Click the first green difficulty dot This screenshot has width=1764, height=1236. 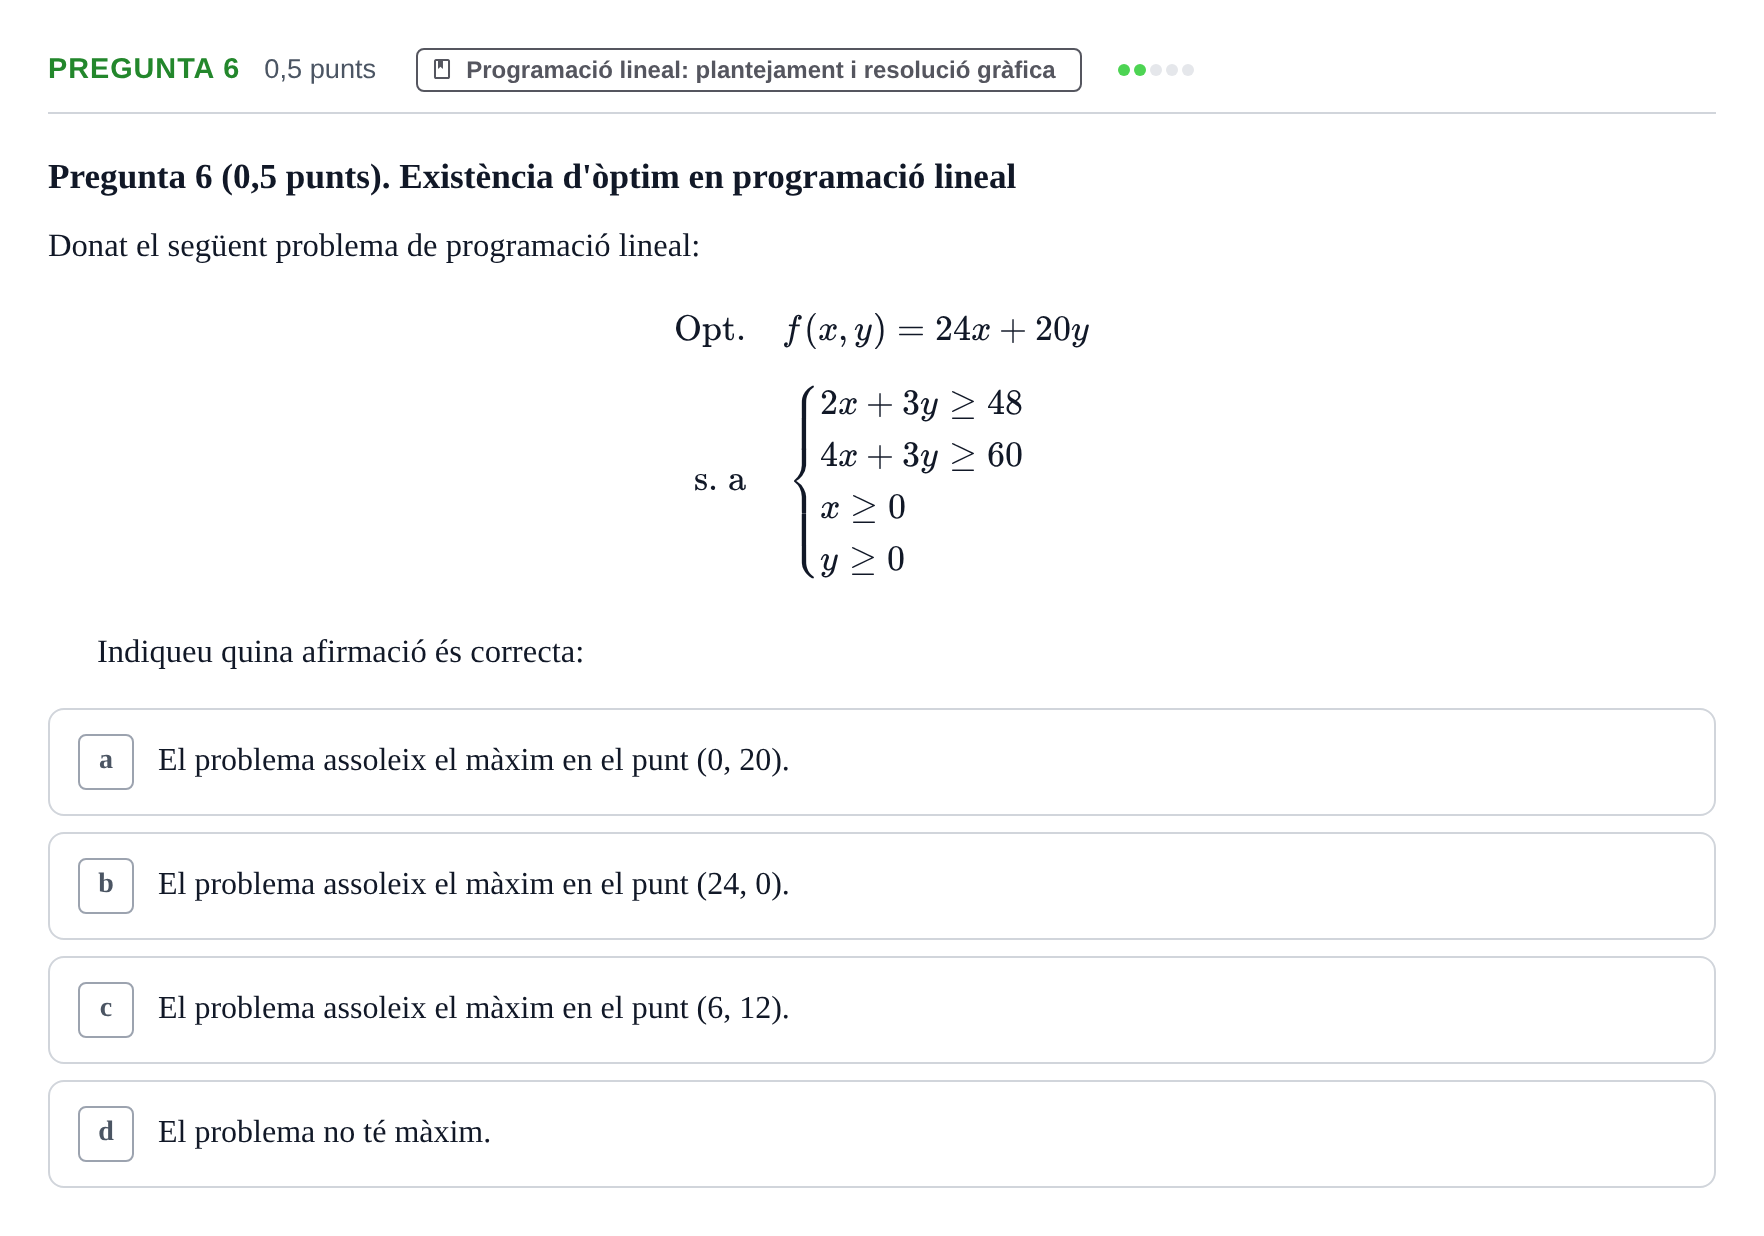[1124, 70]
